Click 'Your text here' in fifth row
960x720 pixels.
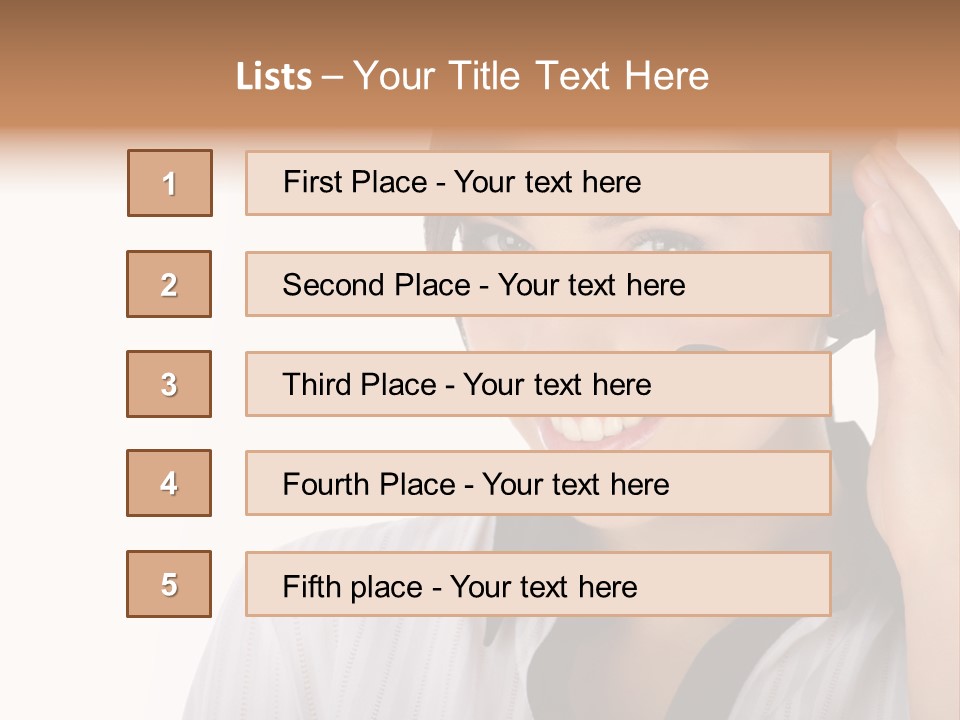click(x=544, y=586)
